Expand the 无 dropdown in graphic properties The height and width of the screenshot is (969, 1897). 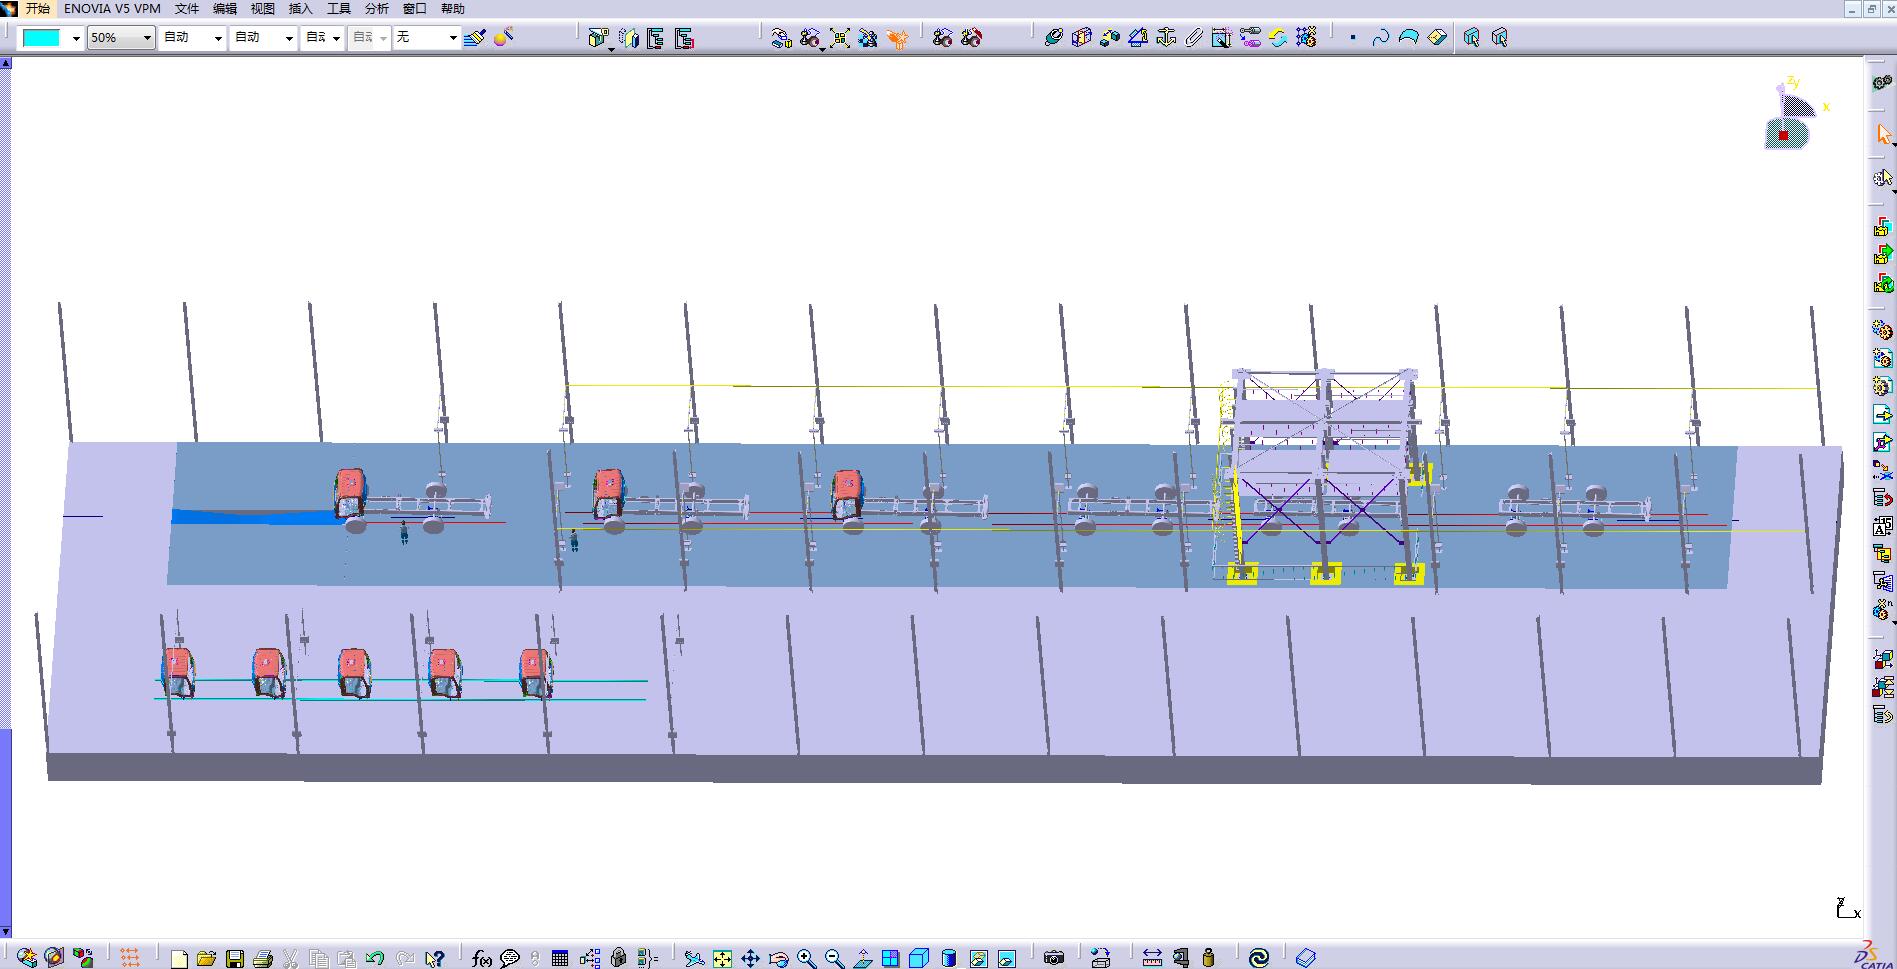pyautogui.click(x=452, y=38)
